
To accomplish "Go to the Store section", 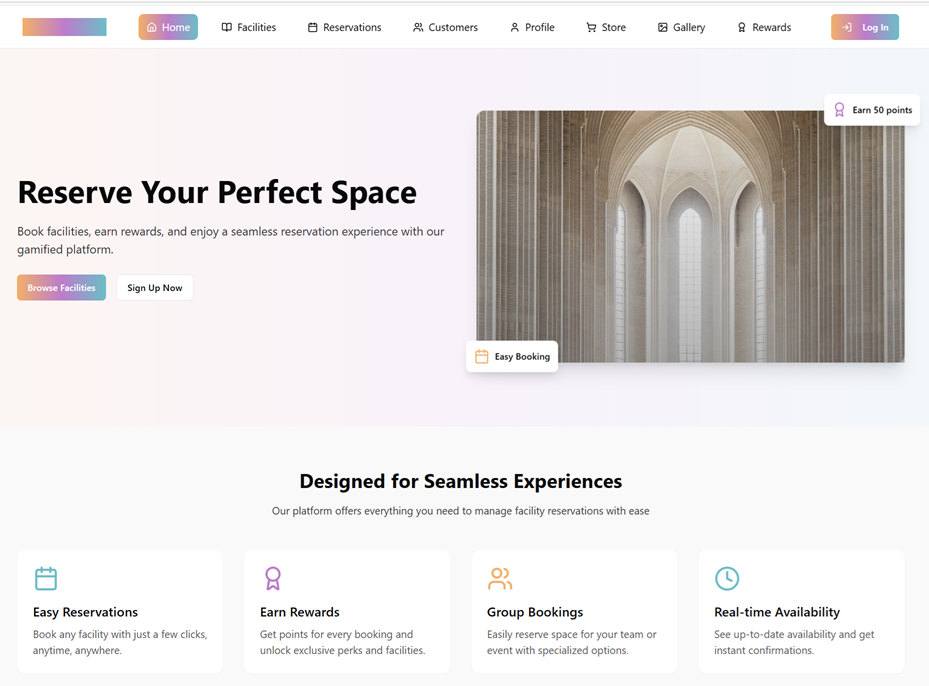I will coord(606,27).
